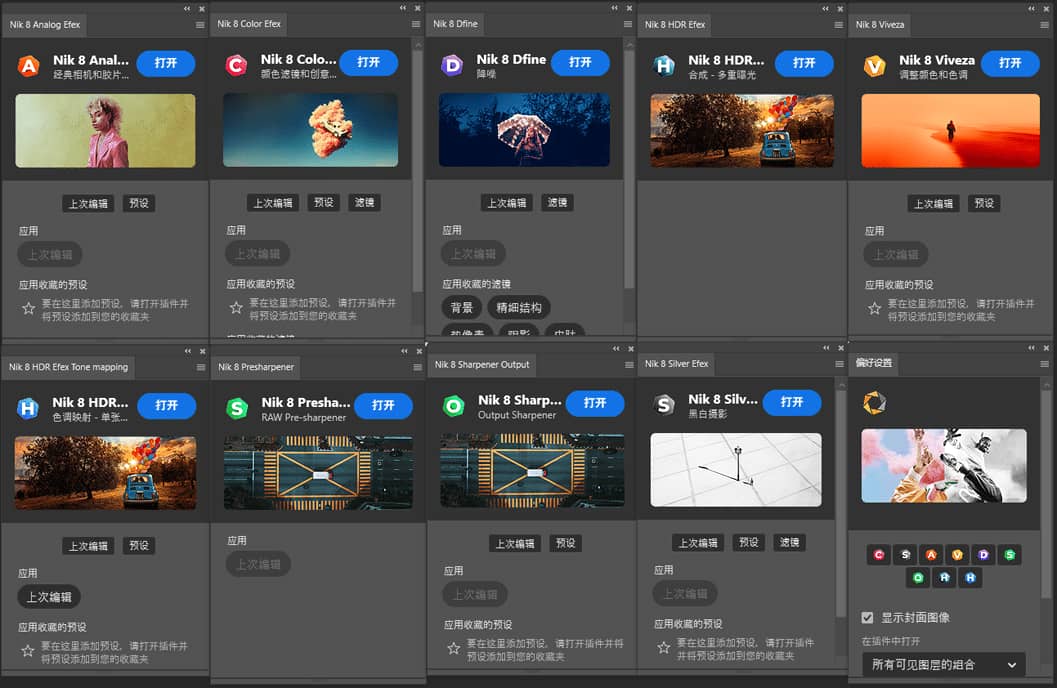Select the Nik 8 Analog Efex panel tab
This screenshot has height=688, width=1057.
[45, 25]
